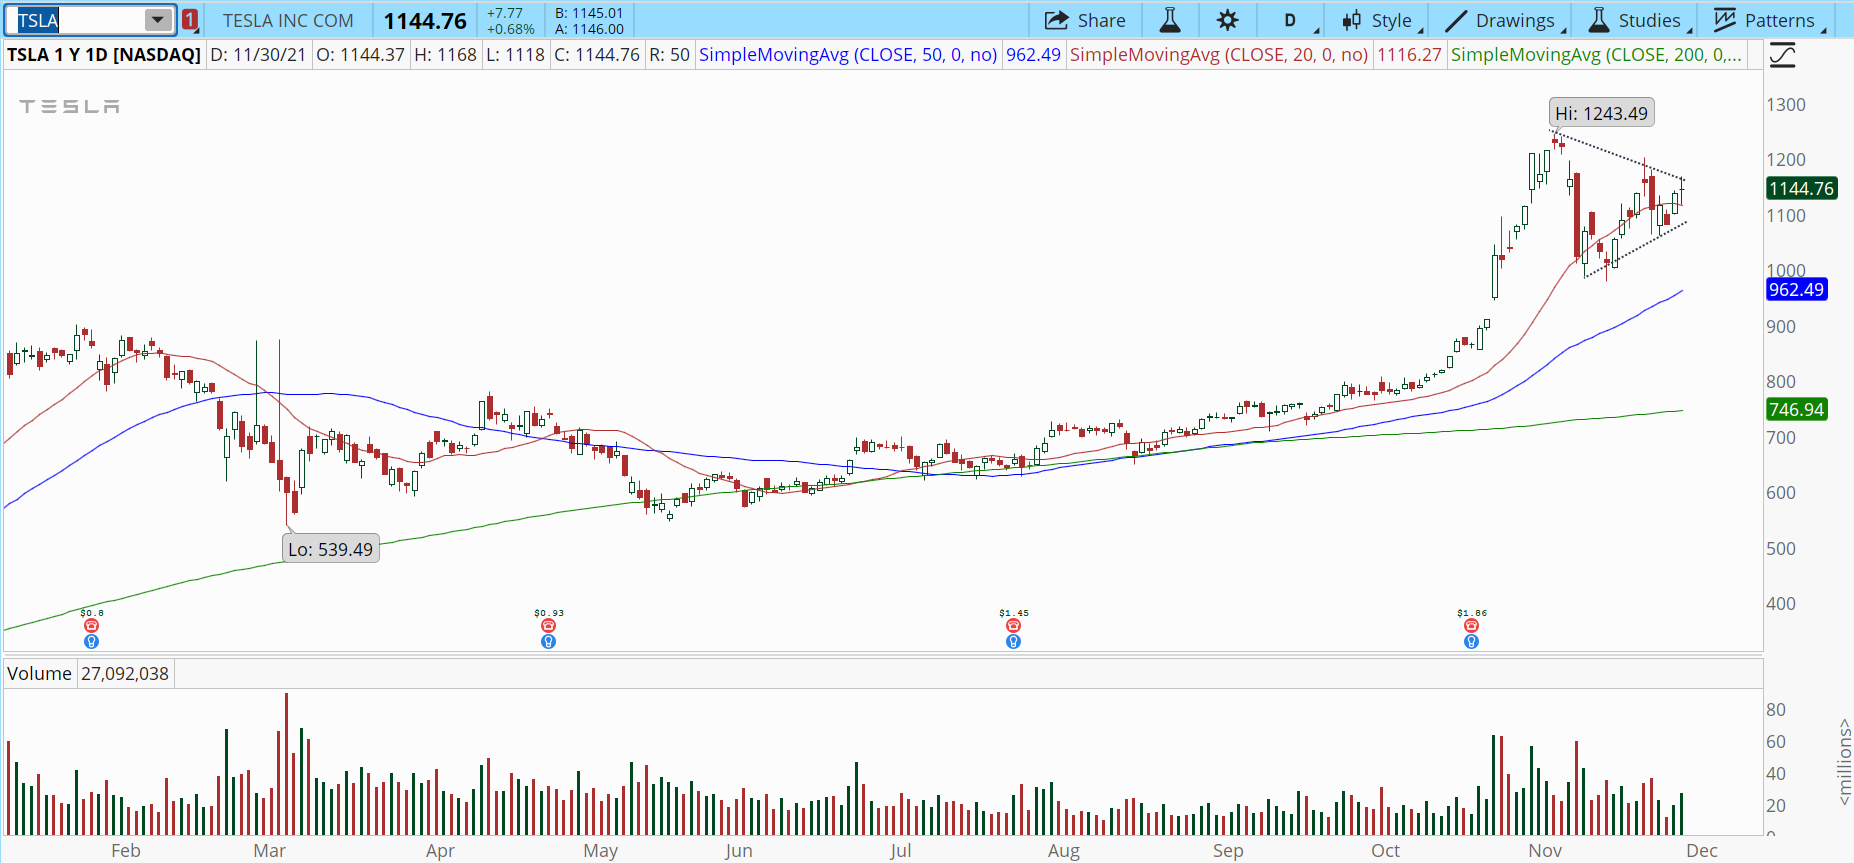
Task: Click the lightbulb icon under $0.8 earnings
Action: 91,642
